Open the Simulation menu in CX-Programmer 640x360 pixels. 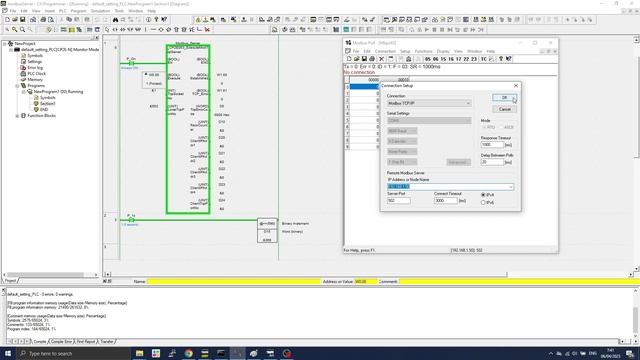coord(100,11)
